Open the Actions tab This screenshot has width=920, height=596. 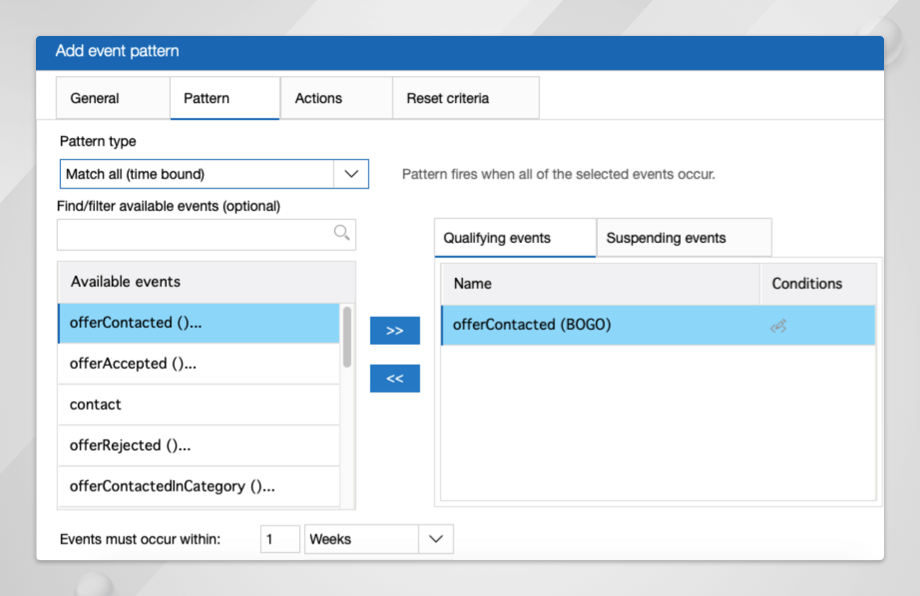coord(318,98)
